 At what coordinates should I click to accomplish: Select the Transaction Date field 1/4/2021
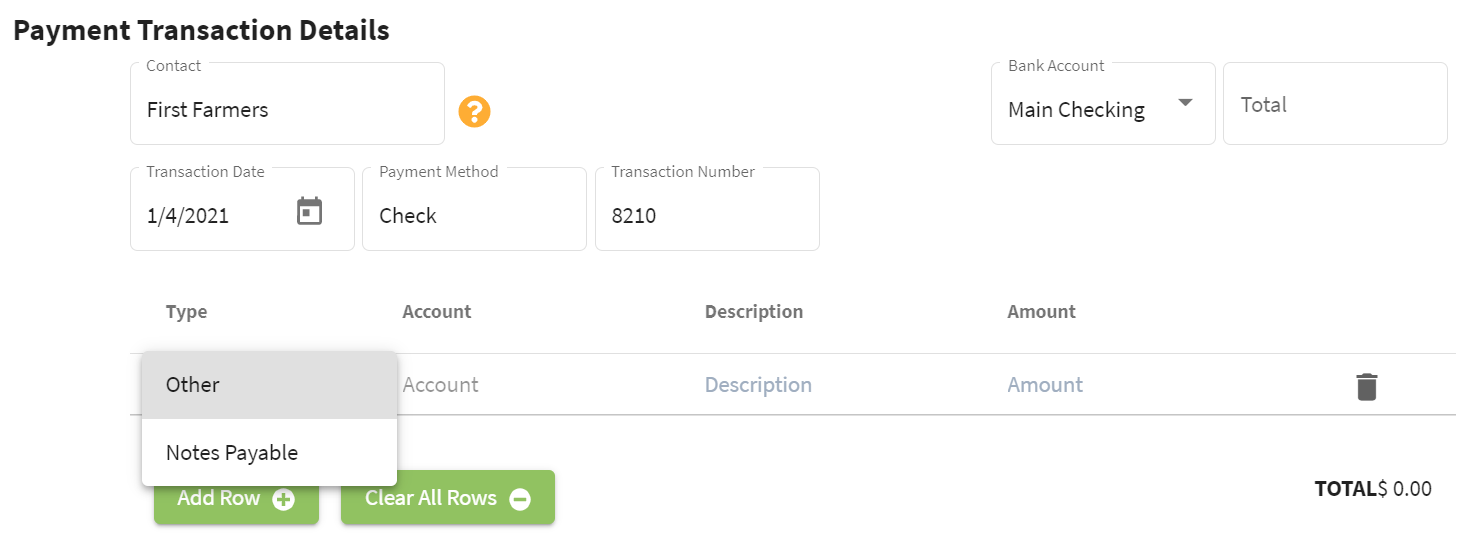coord(242,209)
